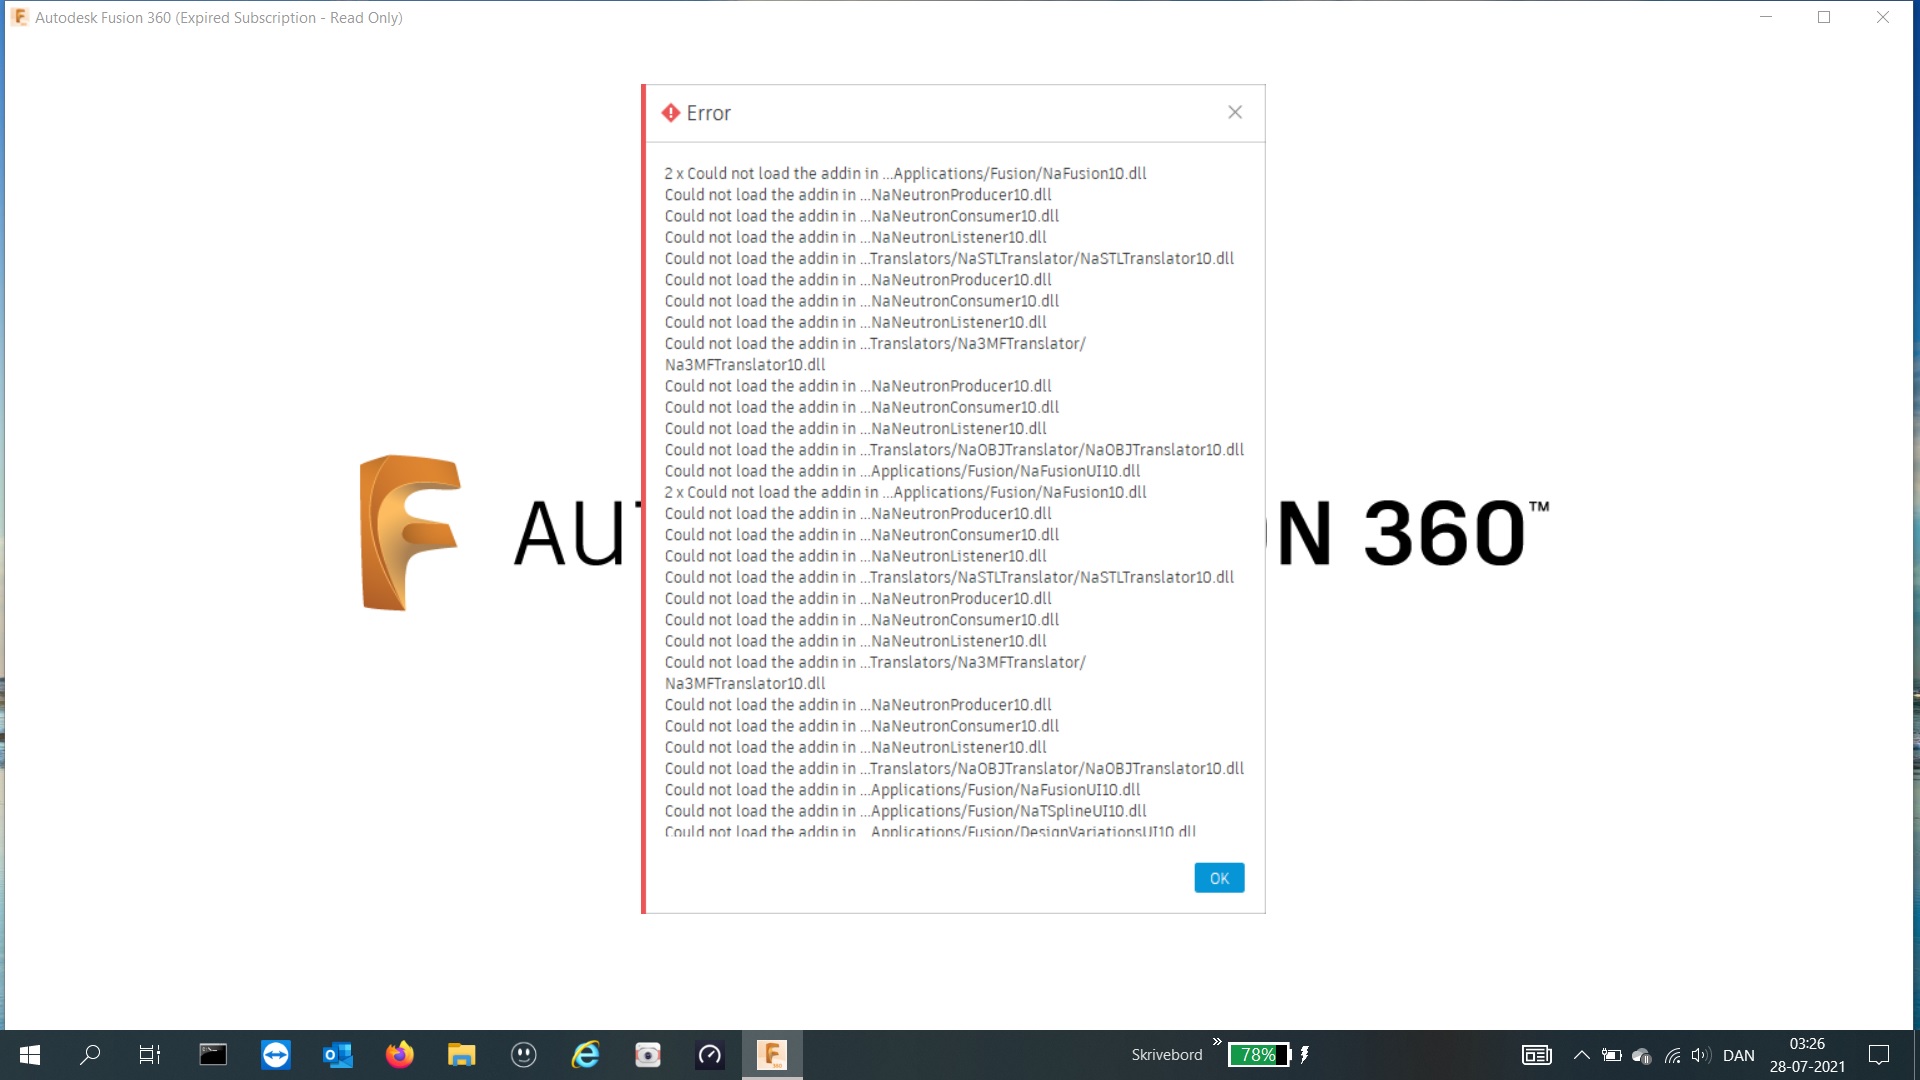Expand the Skrivebord toolbar chevron
Screen dimensions: 1920x1080
[1217, 1042]
